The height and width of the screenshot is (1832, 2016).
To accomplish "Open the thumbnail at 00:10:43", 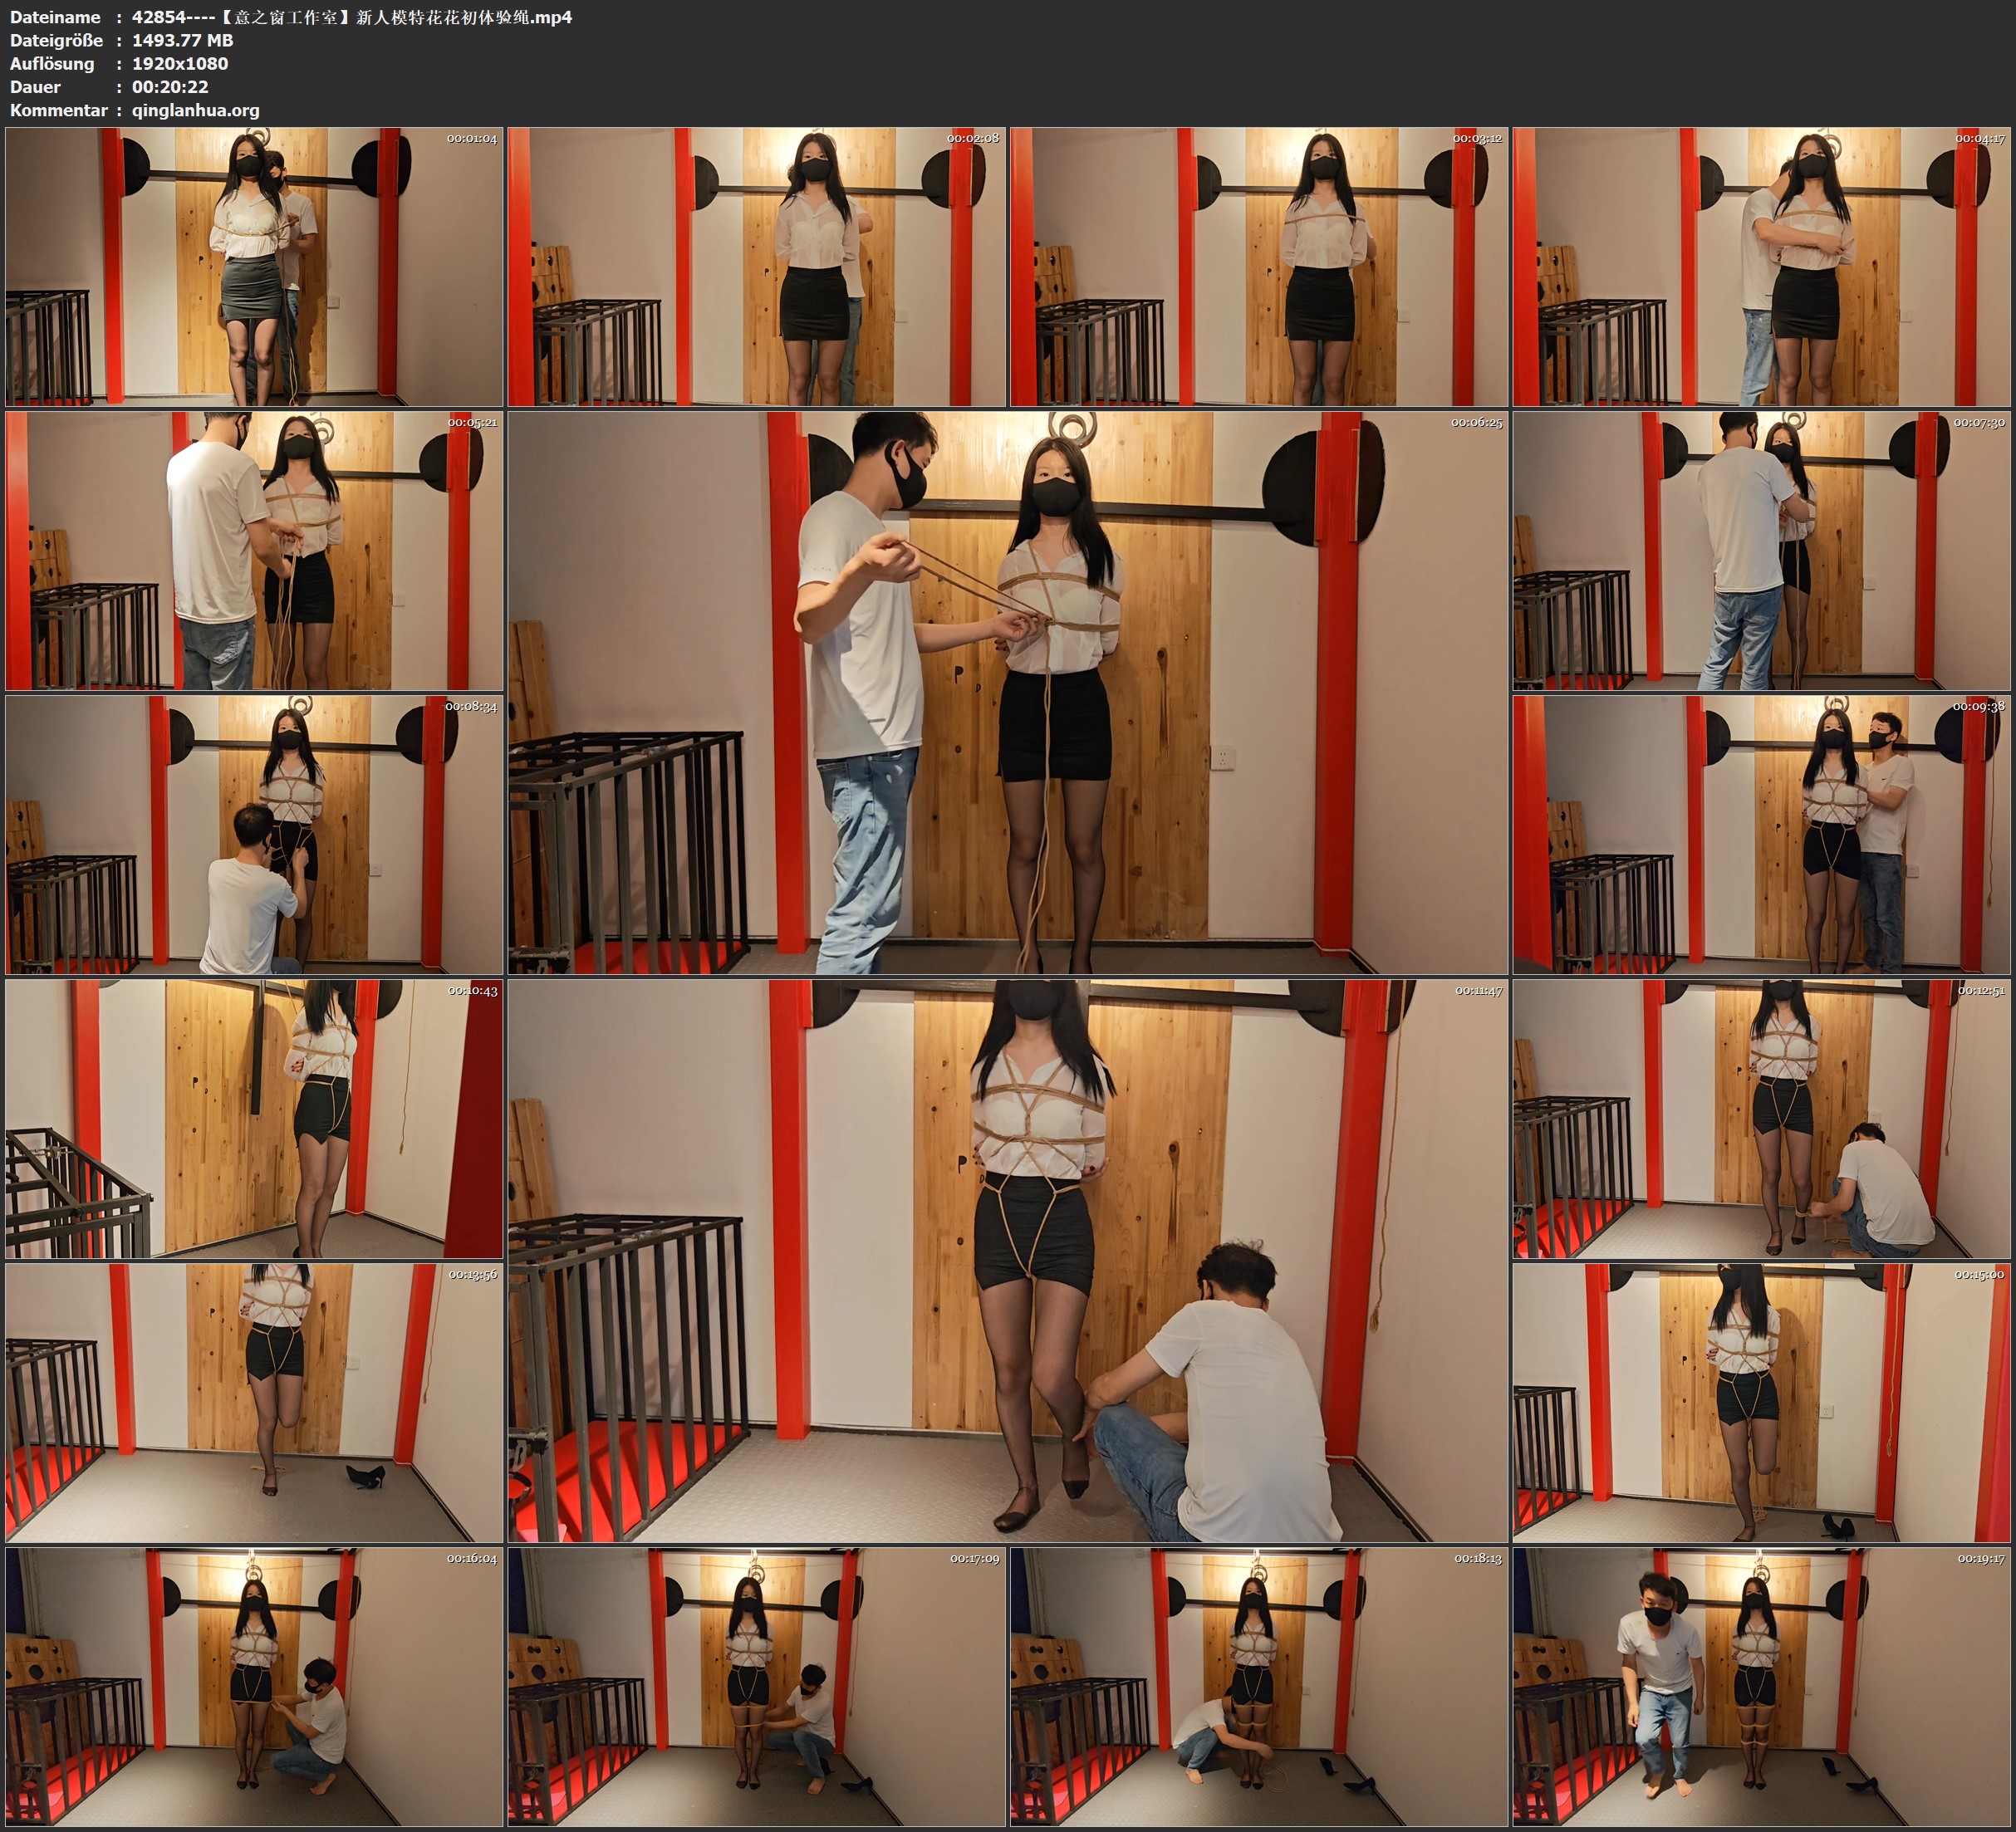I will pyautogui.click(x=254, y=1118).
